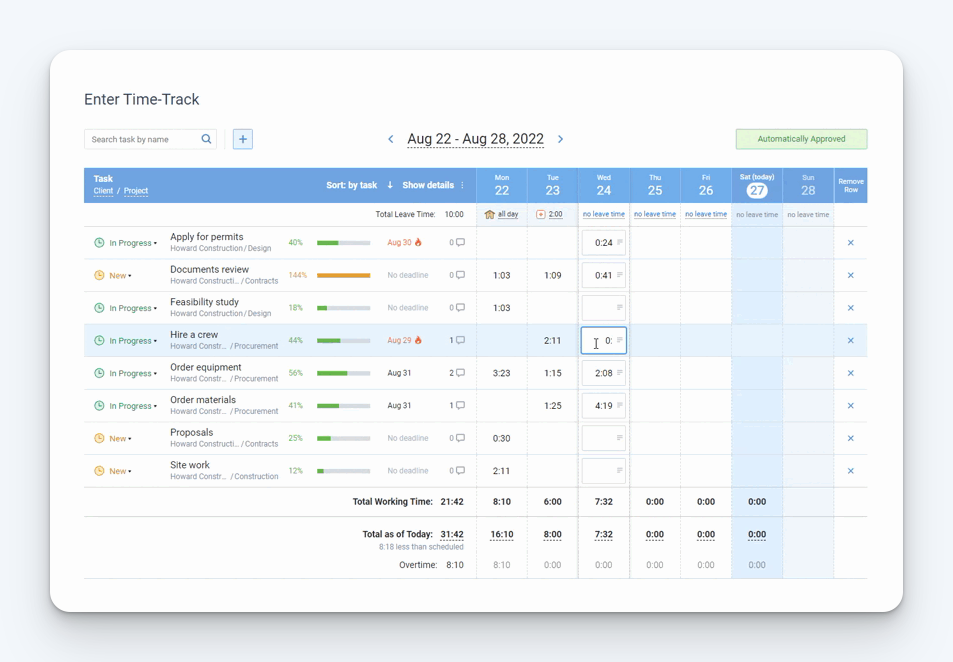This screenshot has height=662, width=953.
Task: Change the Documents review New status
Action: pyautogui.click(x=120, y=276)
